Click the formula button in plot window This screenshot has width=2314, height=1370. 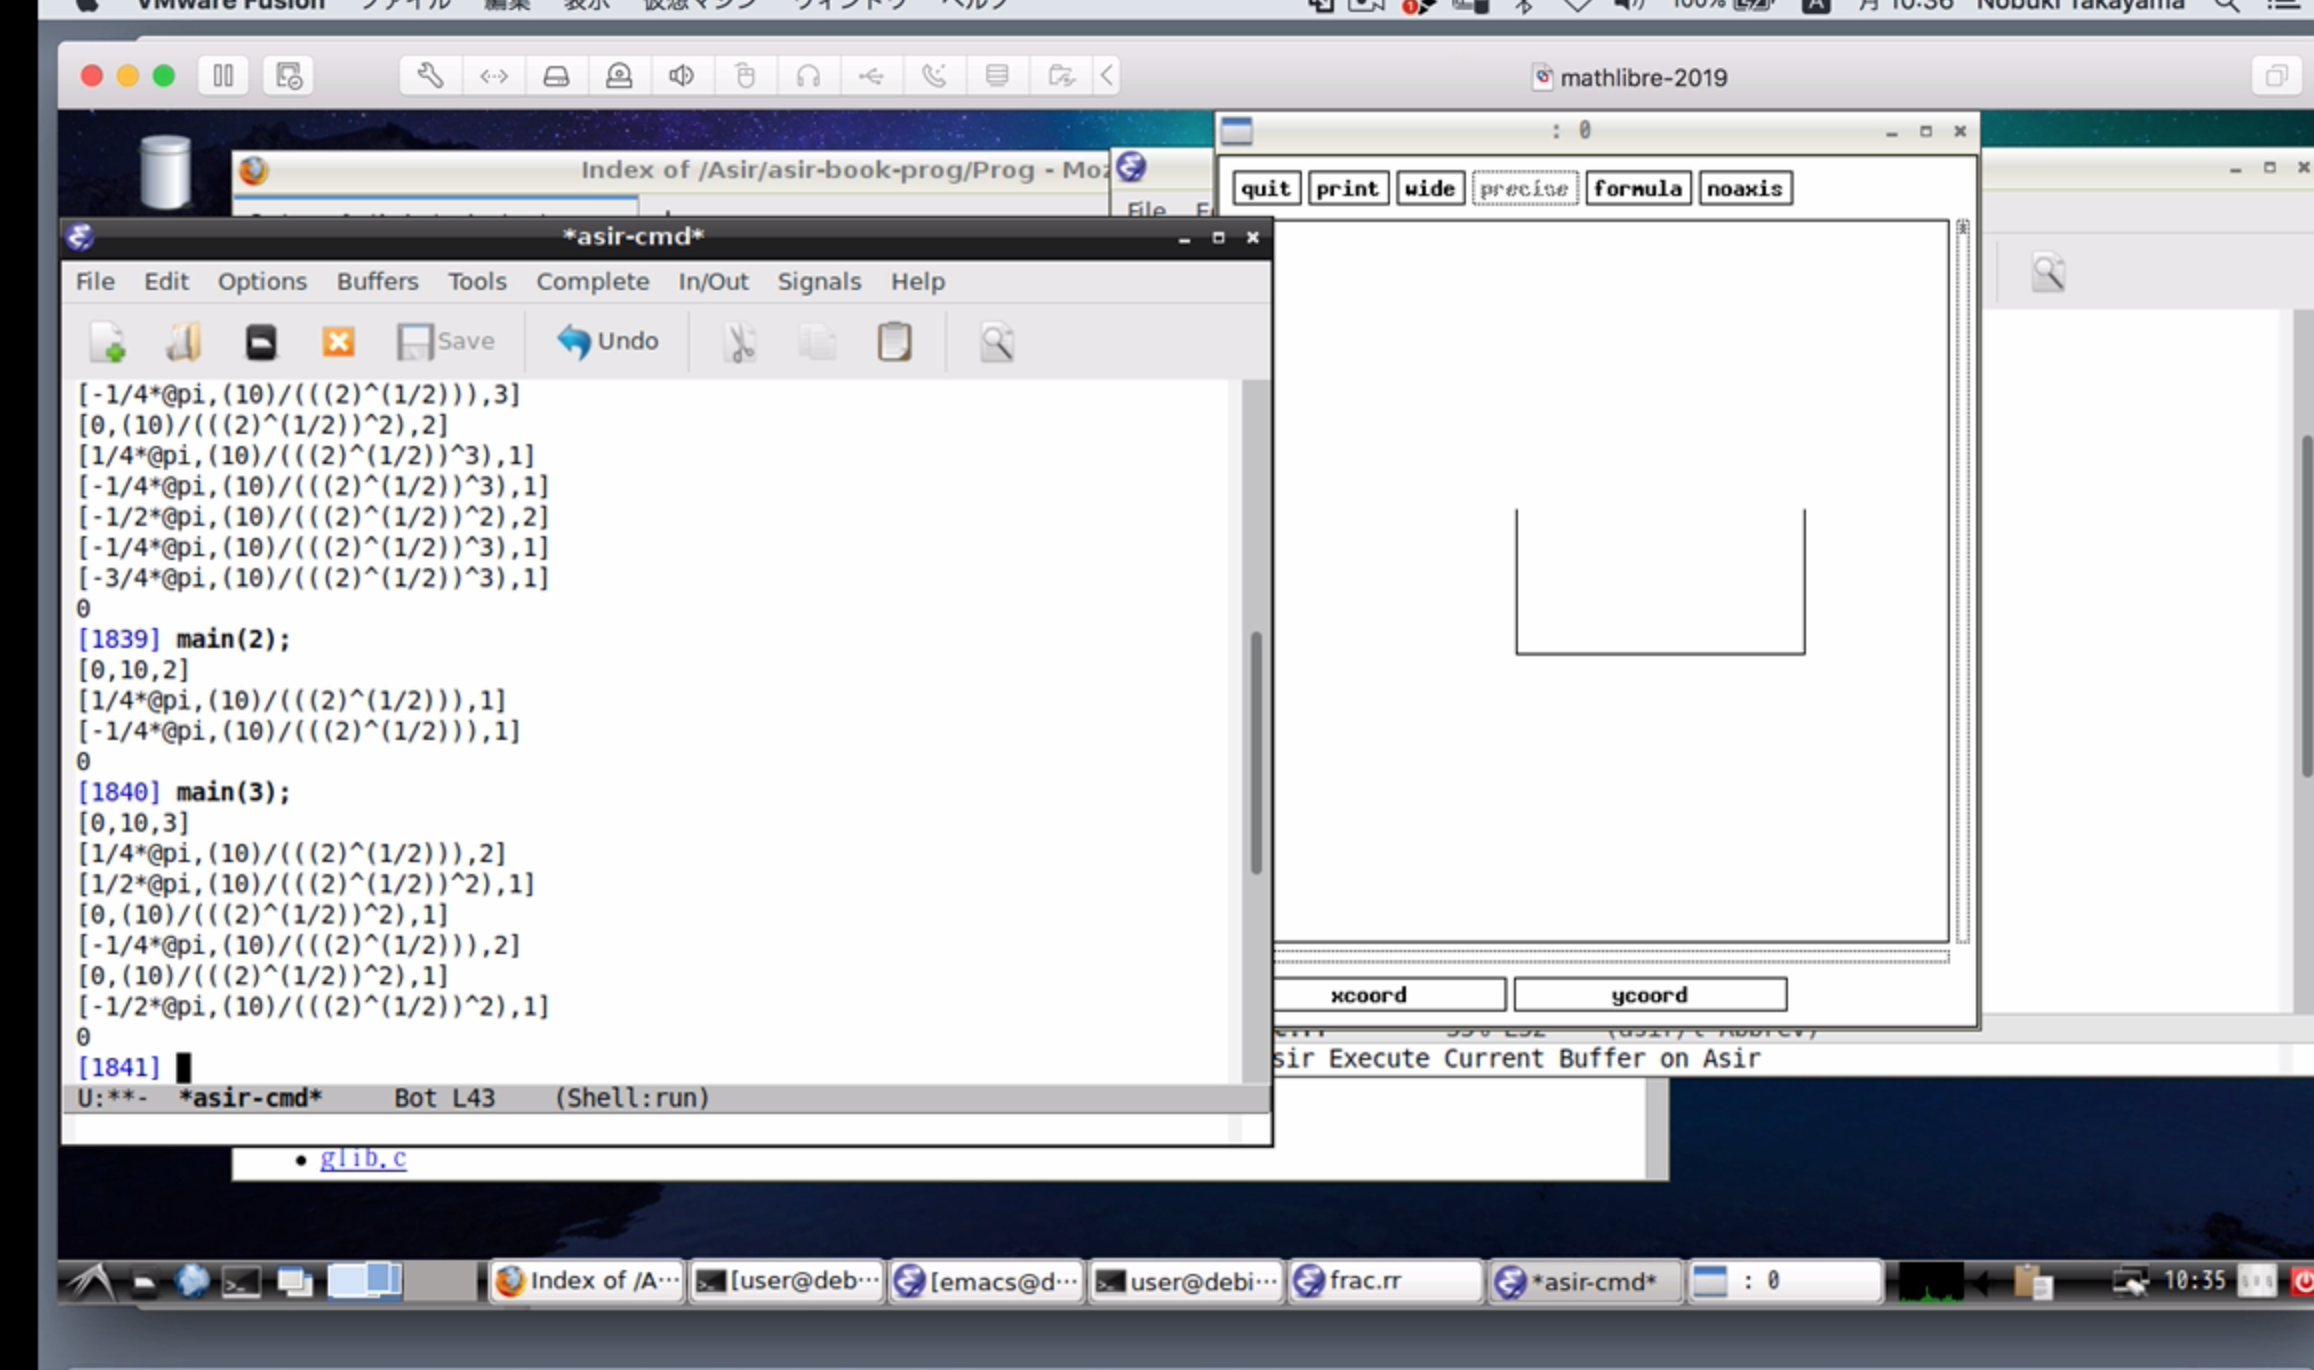click(x=1638, y=188)
